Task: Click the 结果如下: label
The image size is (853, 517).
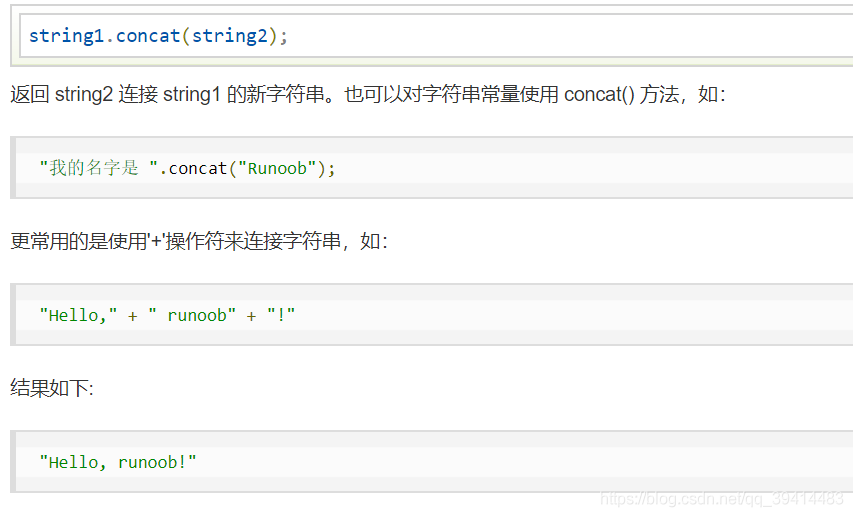Action: click(x=52, y=388)
